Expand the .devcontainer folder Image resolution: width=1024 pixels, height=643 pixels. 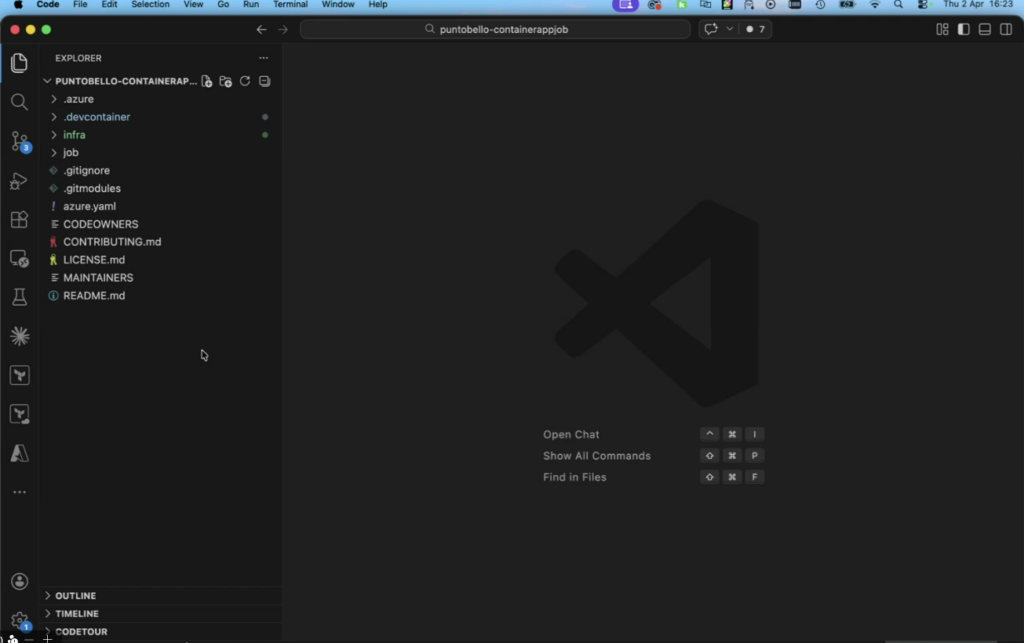click(96, 117)
